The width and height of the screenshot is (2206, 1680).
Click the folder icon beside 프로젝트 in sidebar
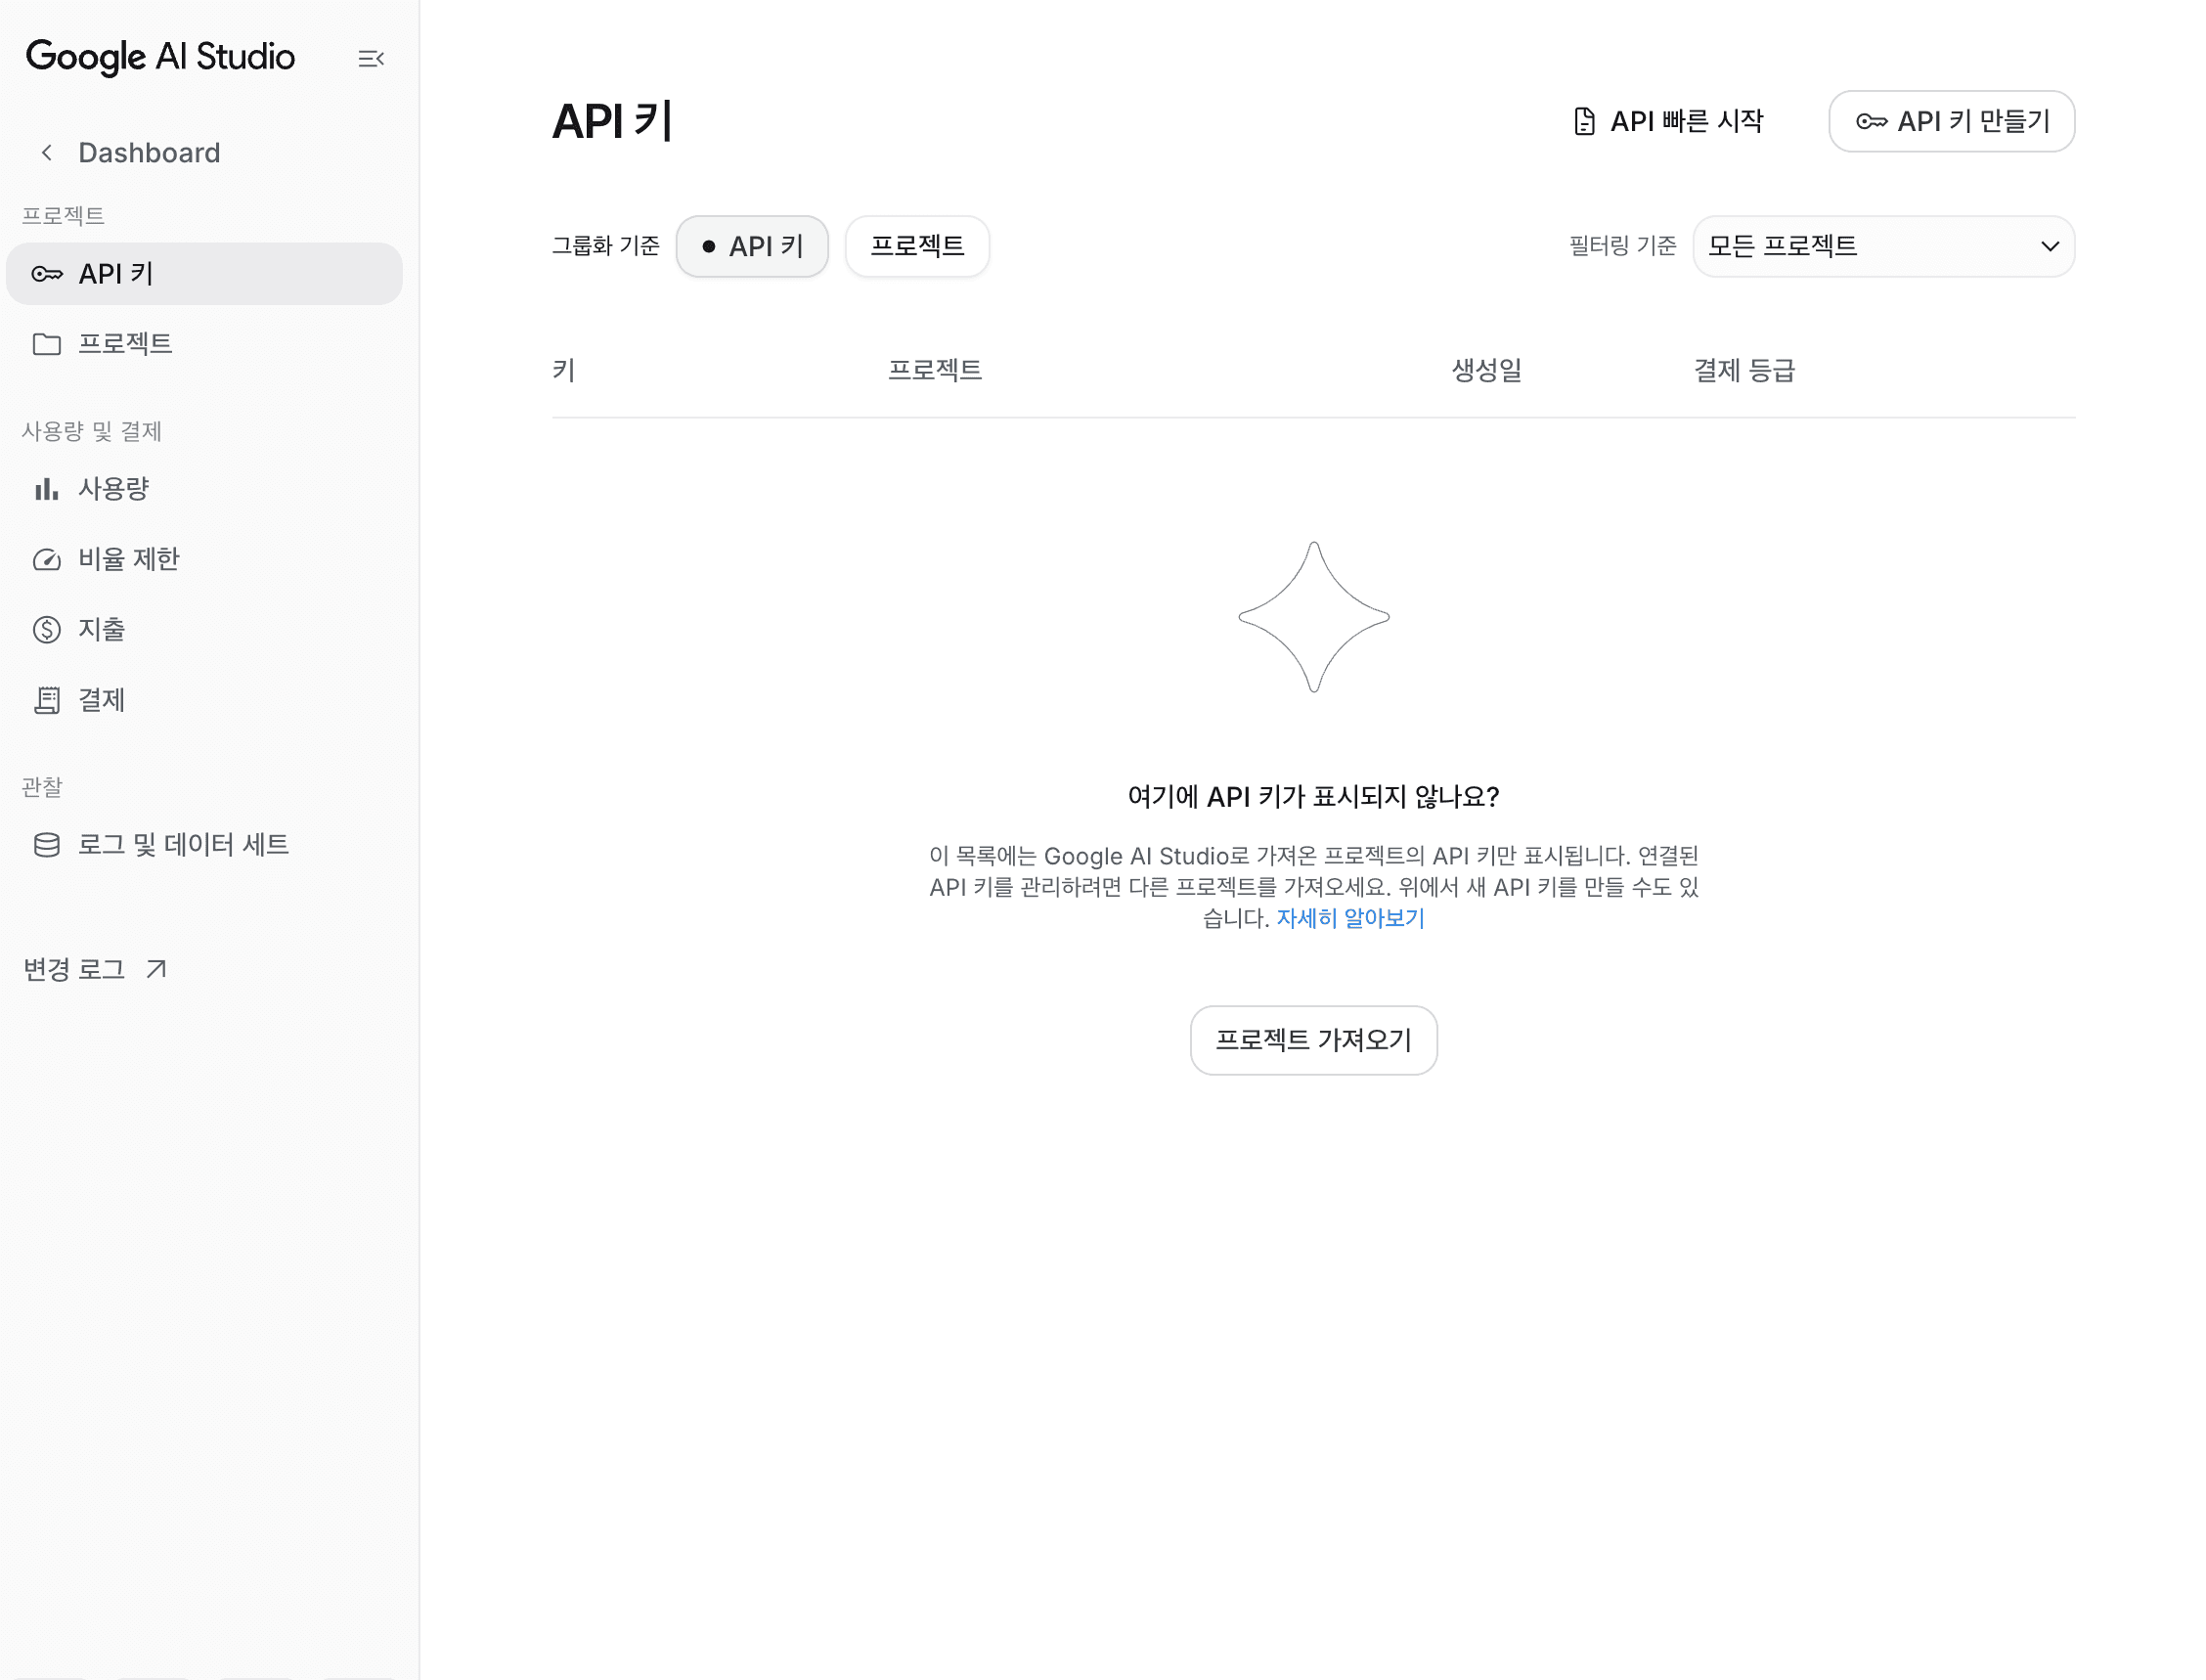(x=47, y=344)
